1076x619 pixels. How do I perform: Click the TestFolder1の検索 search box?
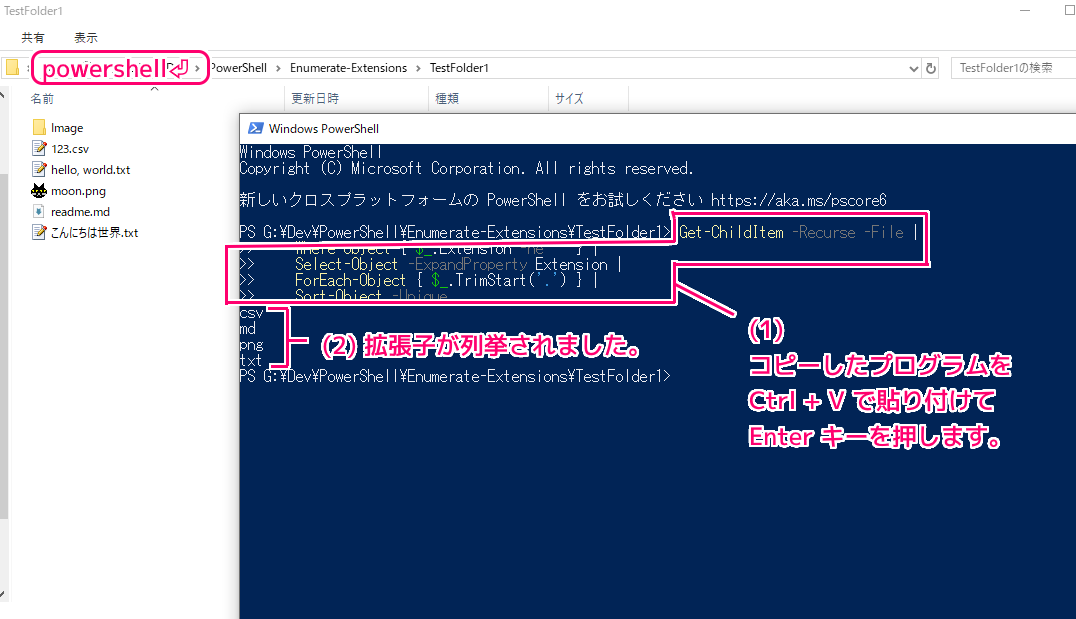[x=1010, y=68]
